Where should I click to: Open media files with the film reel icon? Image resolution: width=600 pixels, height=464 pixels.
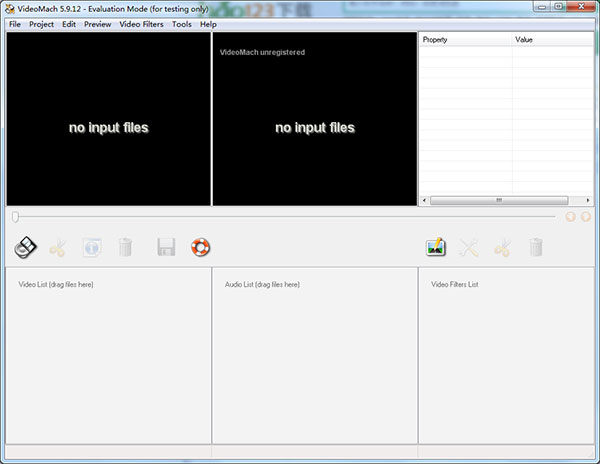click(25, 247)
